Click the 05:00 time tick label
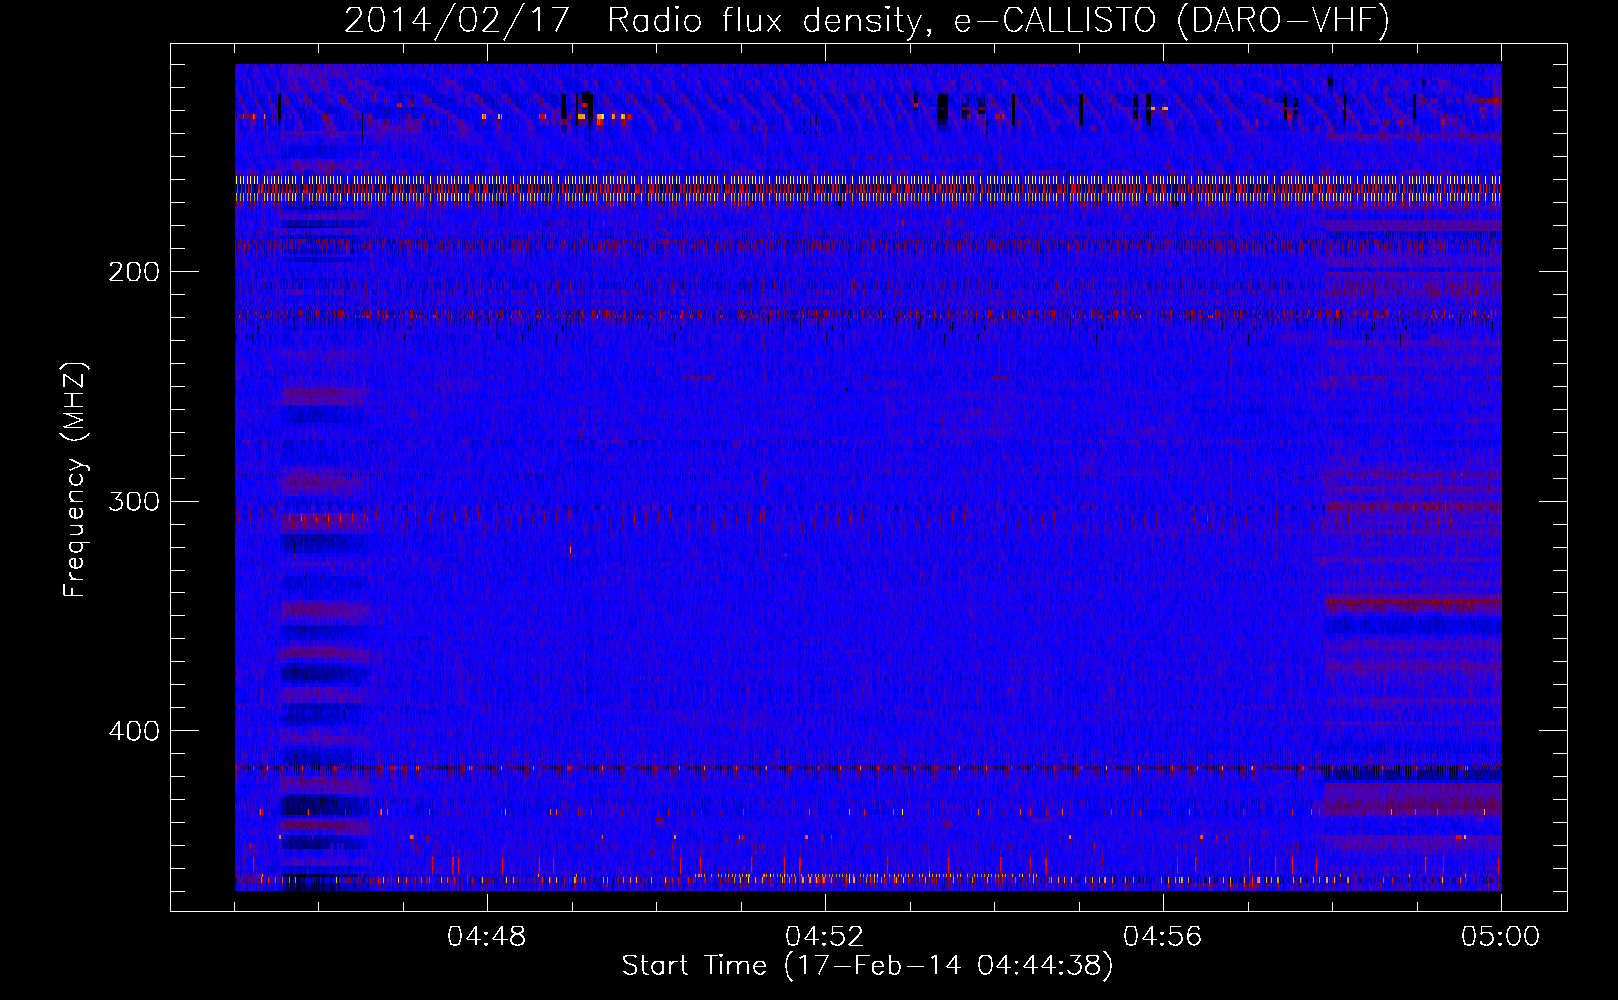Screen dimensions: 1618x1000 tap(1500, 937)
